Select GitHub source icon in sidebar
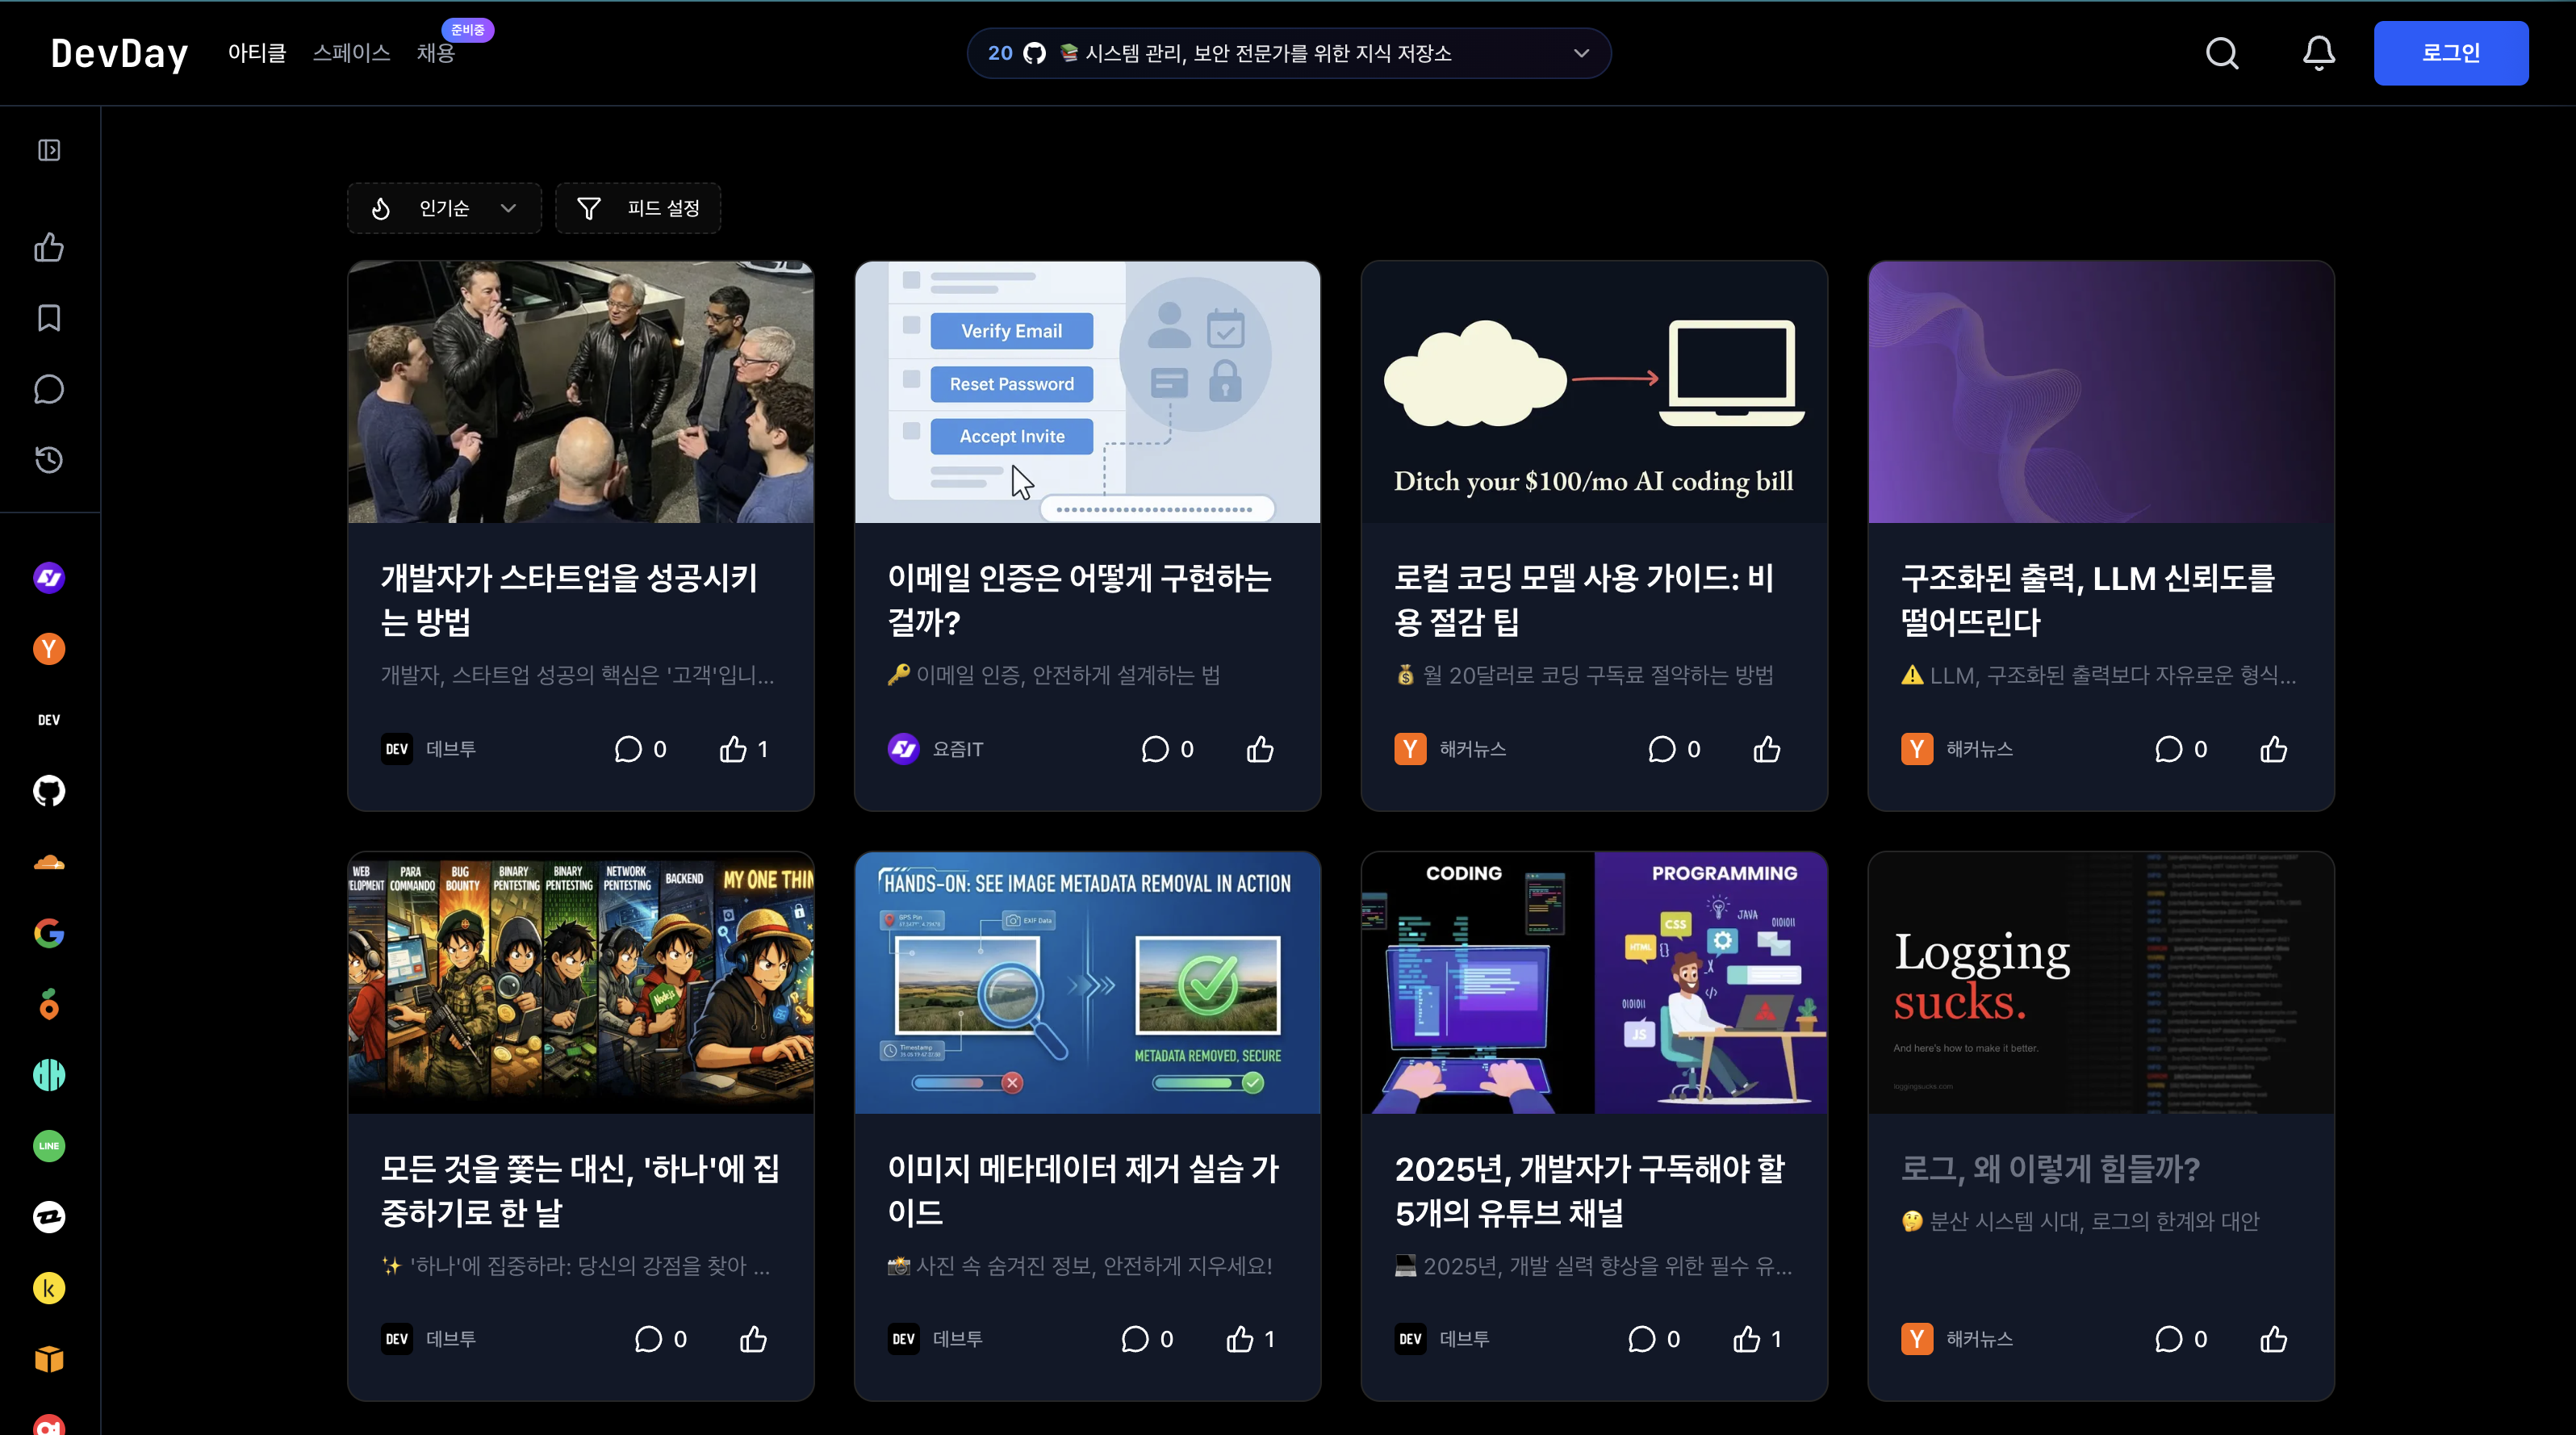The height and width of the screenshot is (1435, 2576). (x=49, y=791)
